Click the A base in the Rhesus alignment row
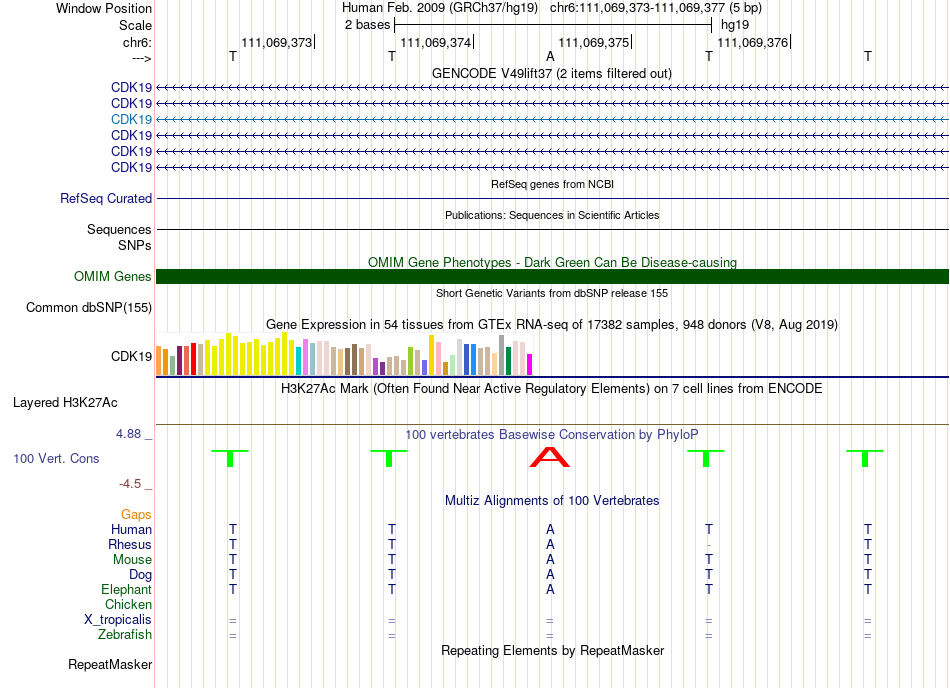This screenshot has width=950, height=688. point(550,544)
